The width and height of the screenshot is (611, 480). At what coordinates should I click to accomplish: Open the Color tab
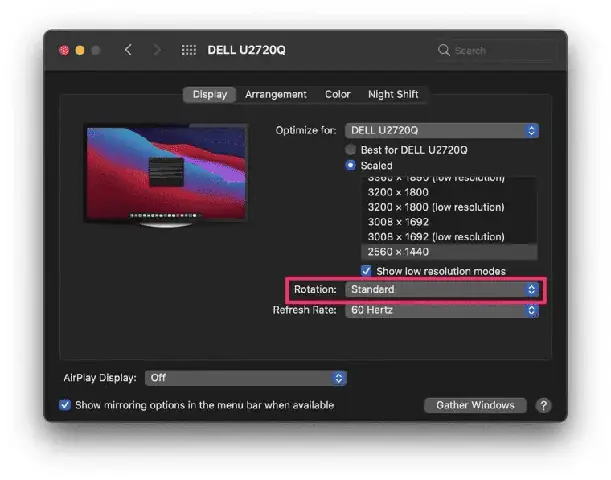(337, 94)
